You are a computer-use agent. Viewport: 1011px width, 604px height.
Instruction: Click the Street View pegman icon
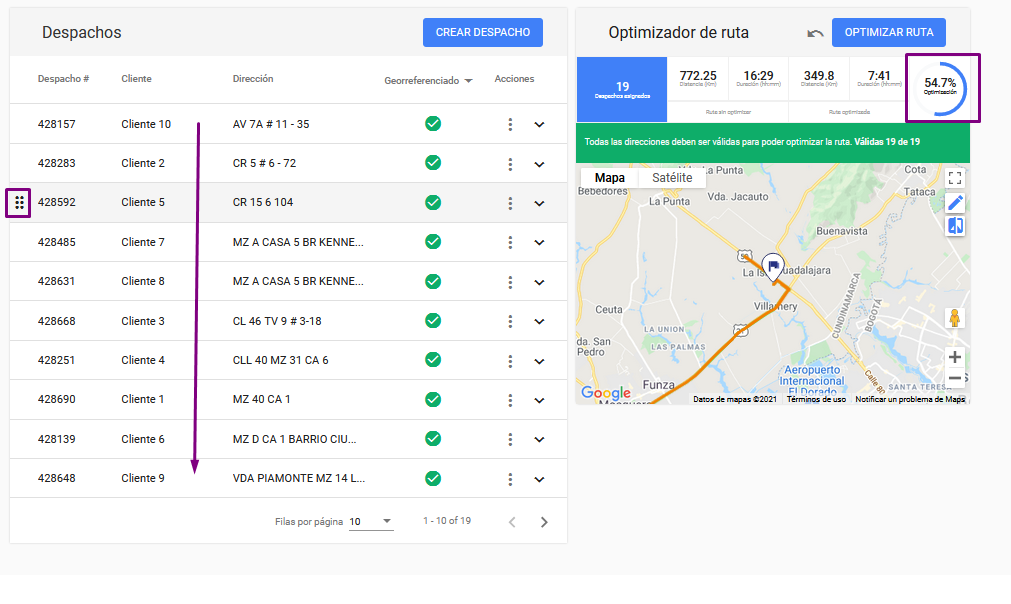[x=955, y=318]
